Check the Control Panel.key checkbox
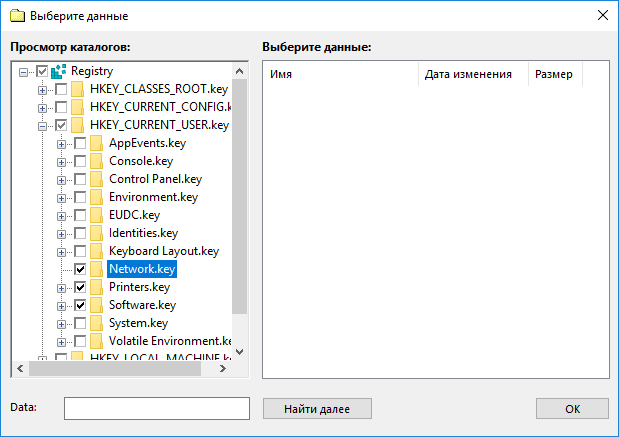The width and height of the screenshot is (619, 437). pyautogui.click(x=80, y=179)
